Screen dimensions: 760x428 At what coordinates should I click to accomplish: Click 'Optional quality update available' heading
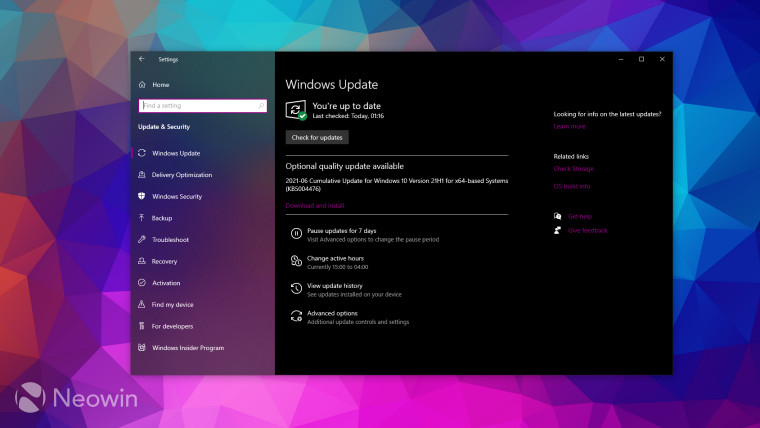click(x=345, y=166)
